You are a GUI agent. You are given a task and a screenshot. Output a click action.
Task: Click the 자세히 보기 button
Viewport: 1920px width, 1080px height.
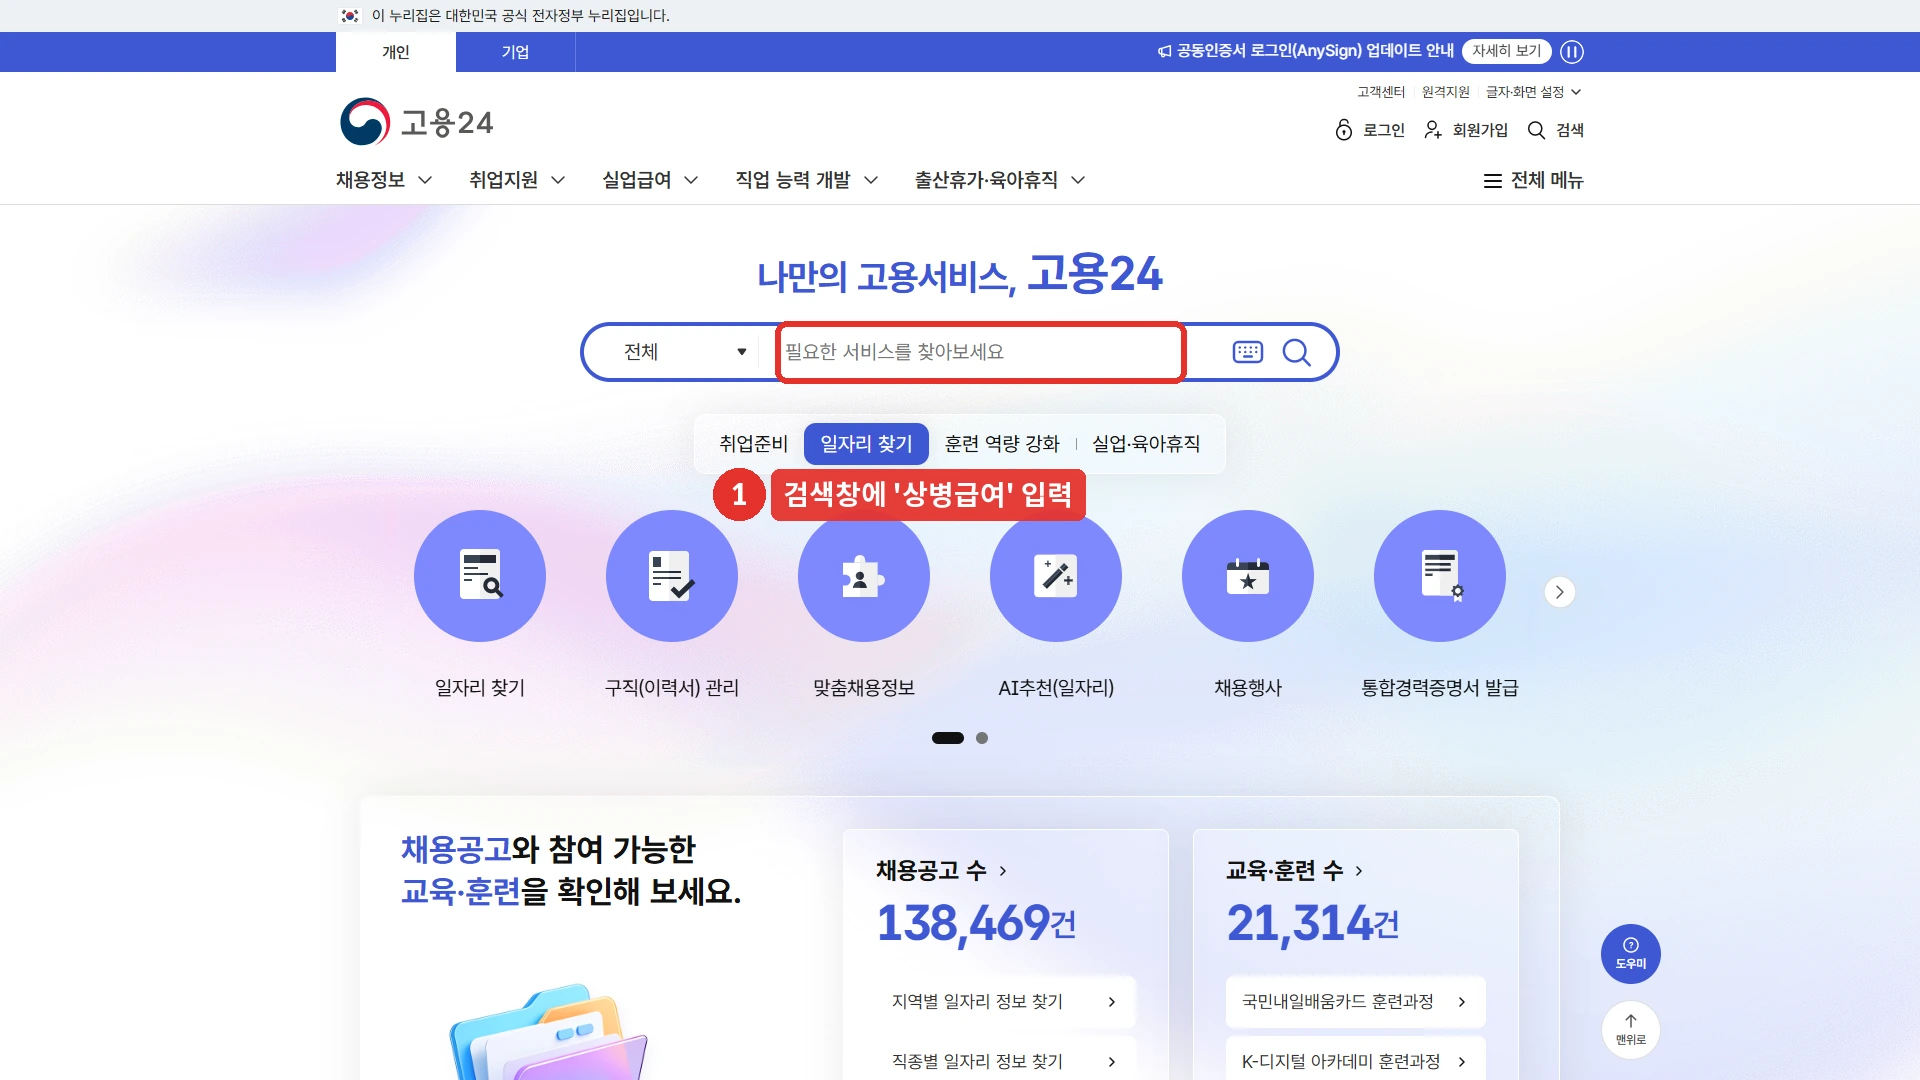pyautogui.click(x=1506, y=51)
